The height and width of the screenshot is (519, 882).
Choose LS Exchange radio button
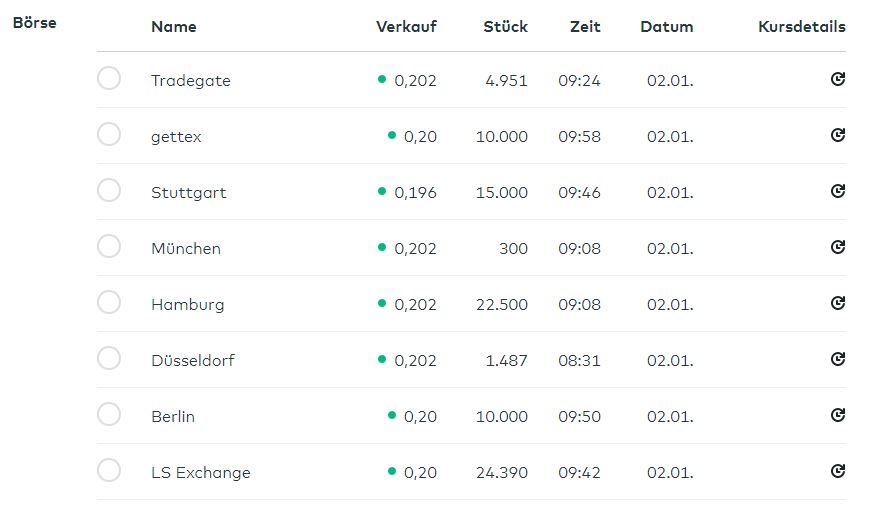[109, 471]
